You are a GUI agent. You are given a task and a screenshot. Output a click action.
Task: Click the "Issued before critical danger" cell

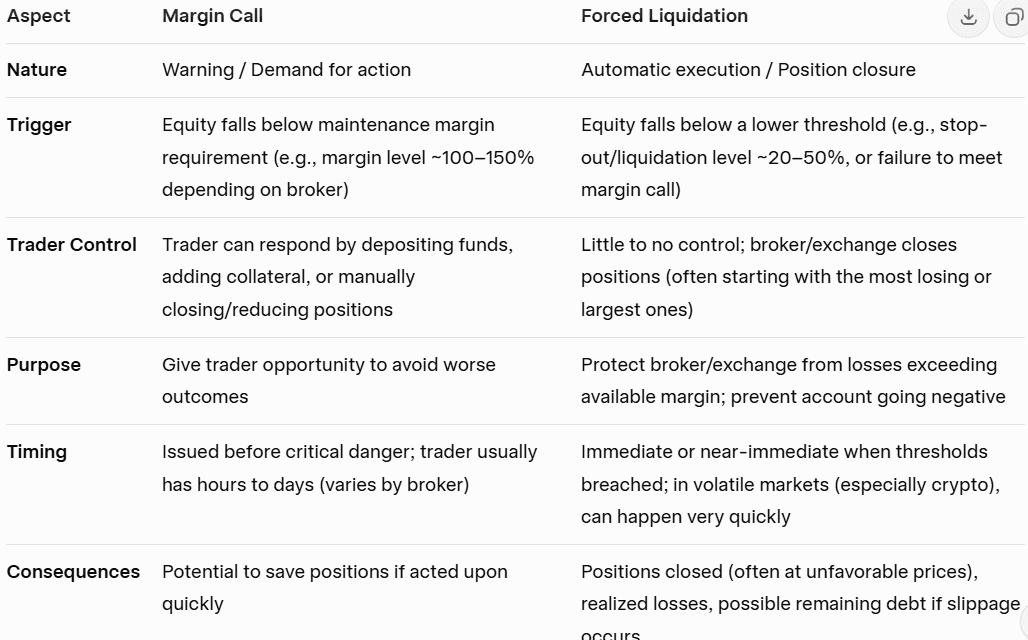(349, 468)
